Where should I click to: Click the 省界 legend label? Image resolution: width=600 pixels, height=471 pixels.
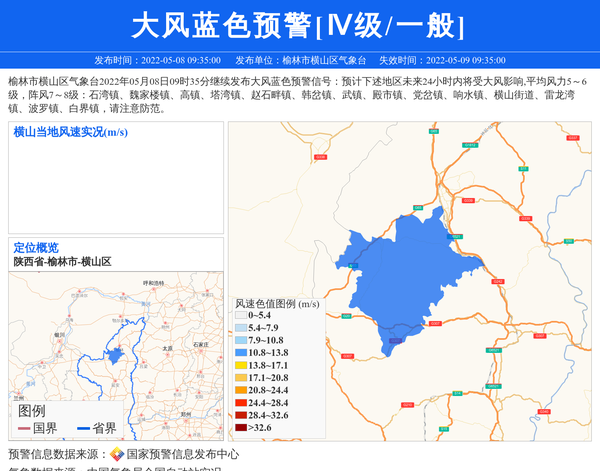tap(104, 428)
